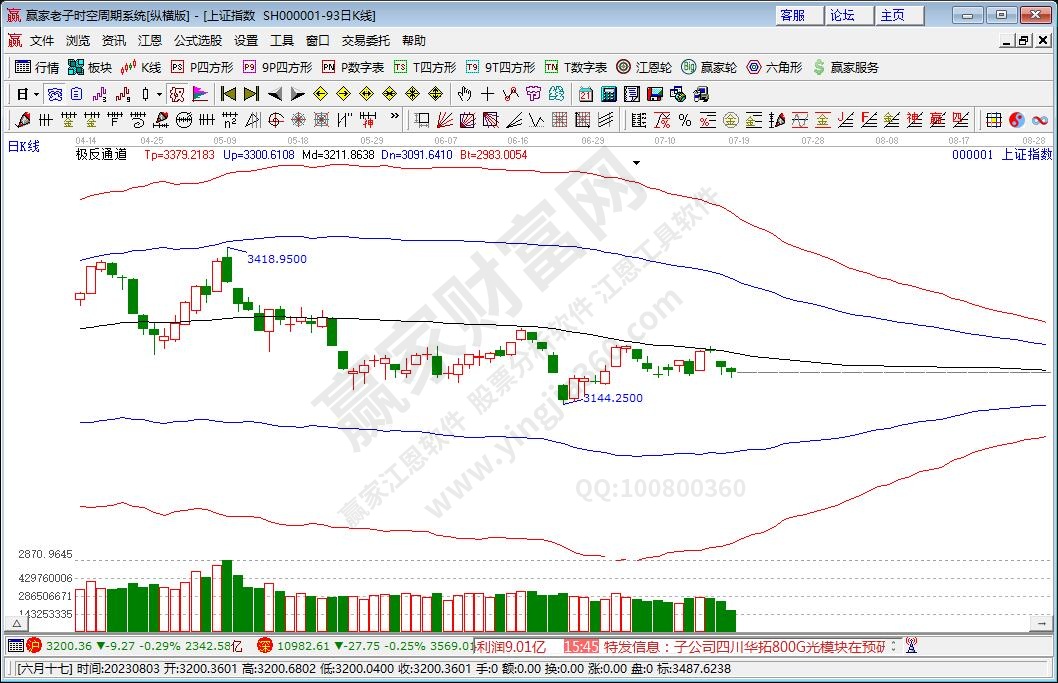This screenshot has height=683, width=1058.
Task: Click the save floppy disk icon
Action: coord(654,94)
